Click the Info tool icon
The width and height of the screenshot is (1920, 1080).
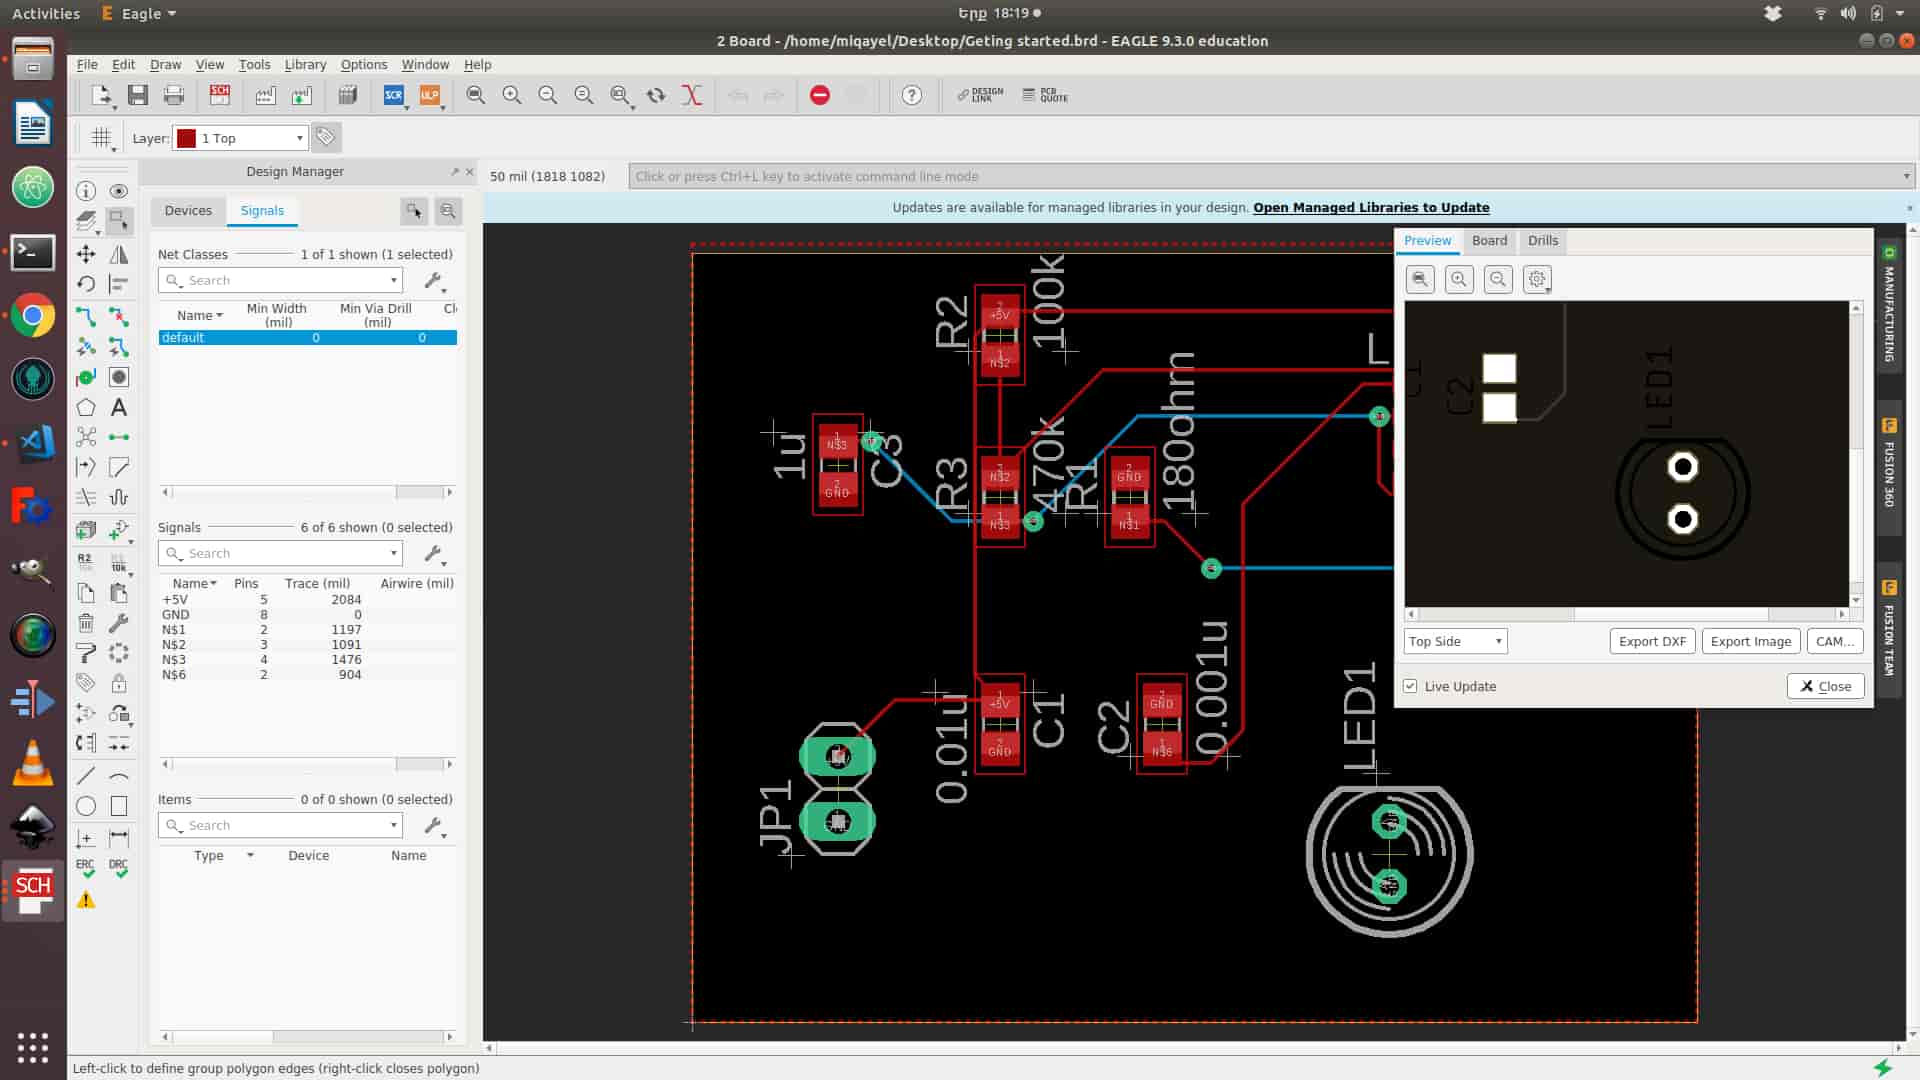[86, 191]
